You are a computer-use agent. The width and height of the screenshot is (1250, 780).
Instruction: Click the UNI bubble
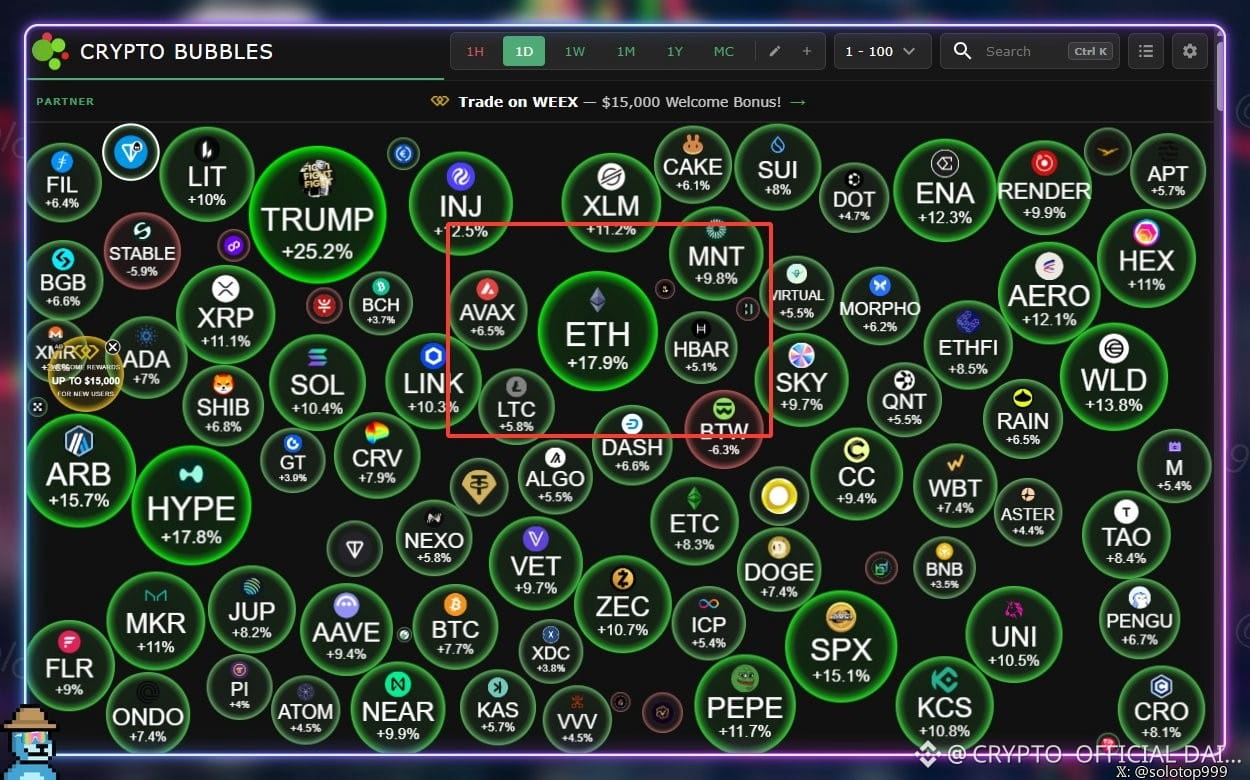1014,634
